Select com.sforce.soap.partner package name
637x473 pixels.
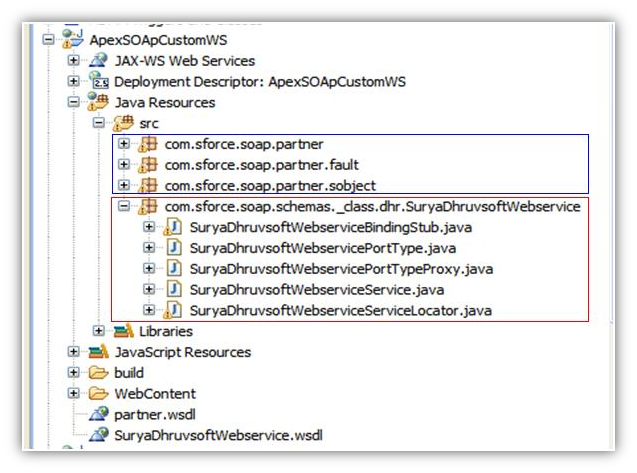point(244,144)
